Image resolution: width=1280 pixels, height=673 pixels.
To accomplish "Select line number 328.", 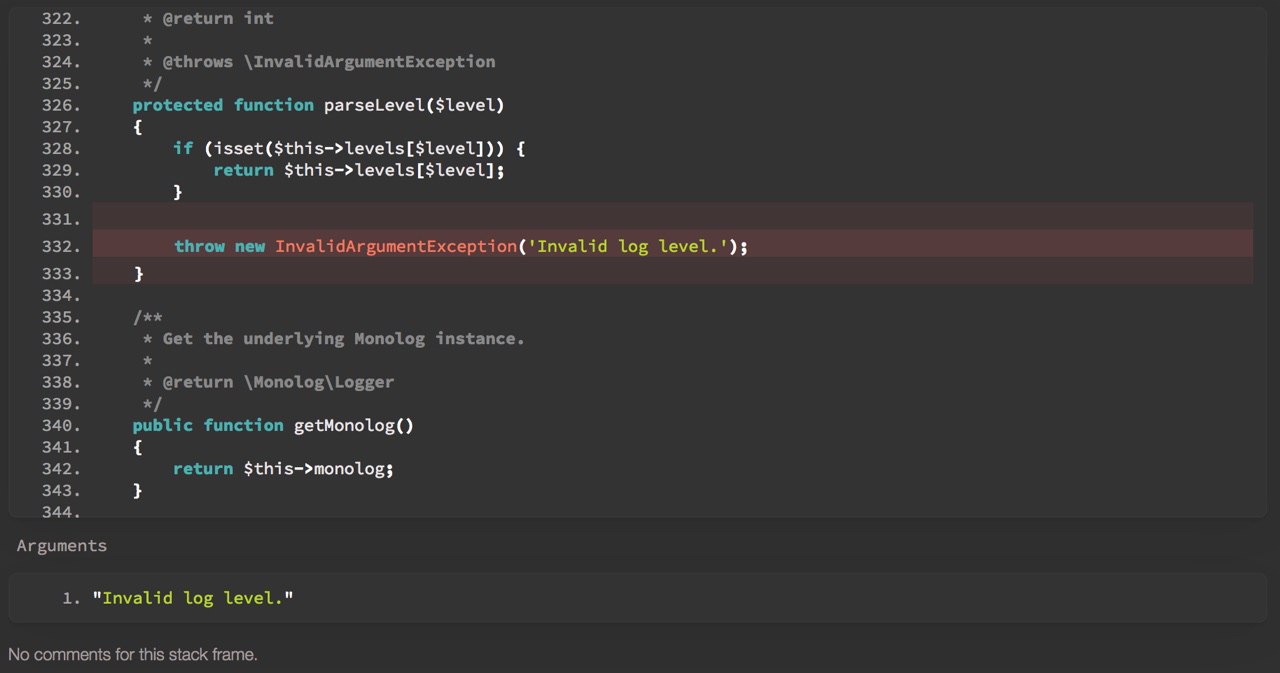I will 60,149.
